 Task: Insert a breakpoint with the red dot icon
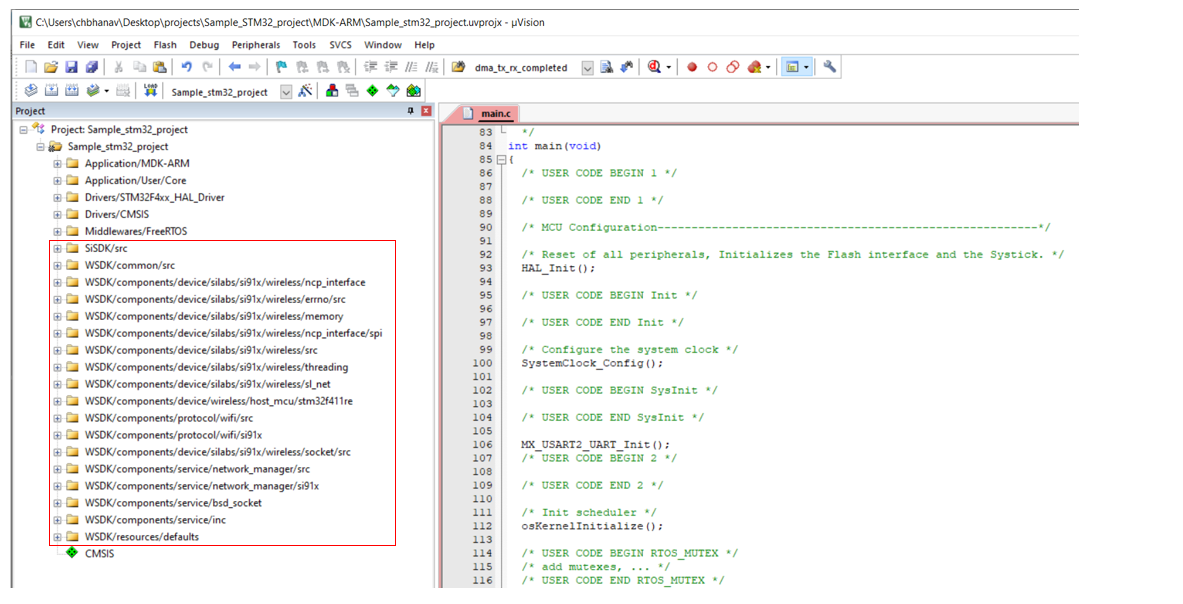(x=692, y=67)
